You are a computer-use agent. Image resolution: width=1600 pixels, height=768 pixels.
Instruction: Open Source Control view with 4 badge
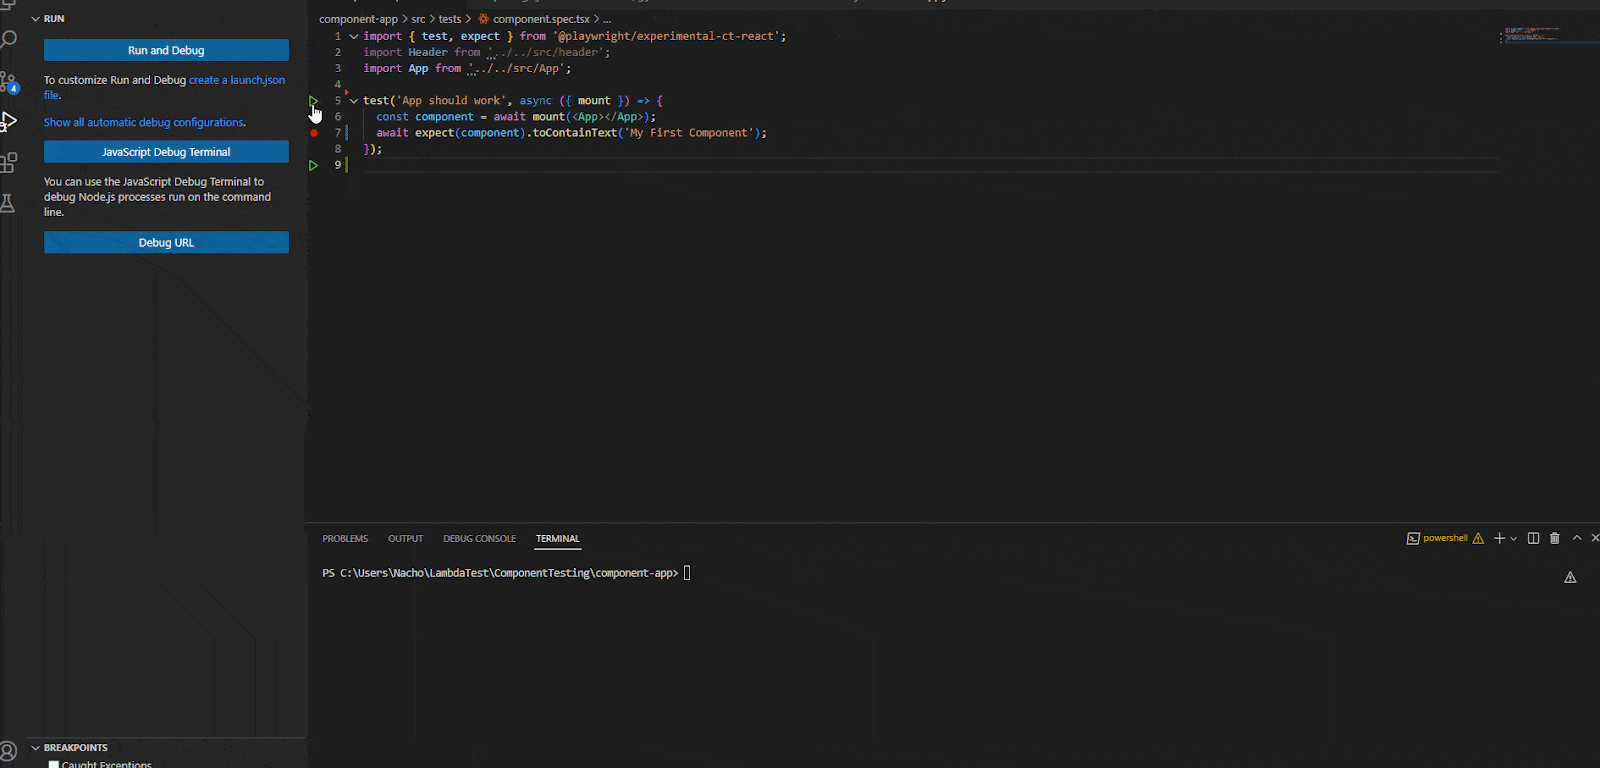pyautogui.click(x=8, y=82)
